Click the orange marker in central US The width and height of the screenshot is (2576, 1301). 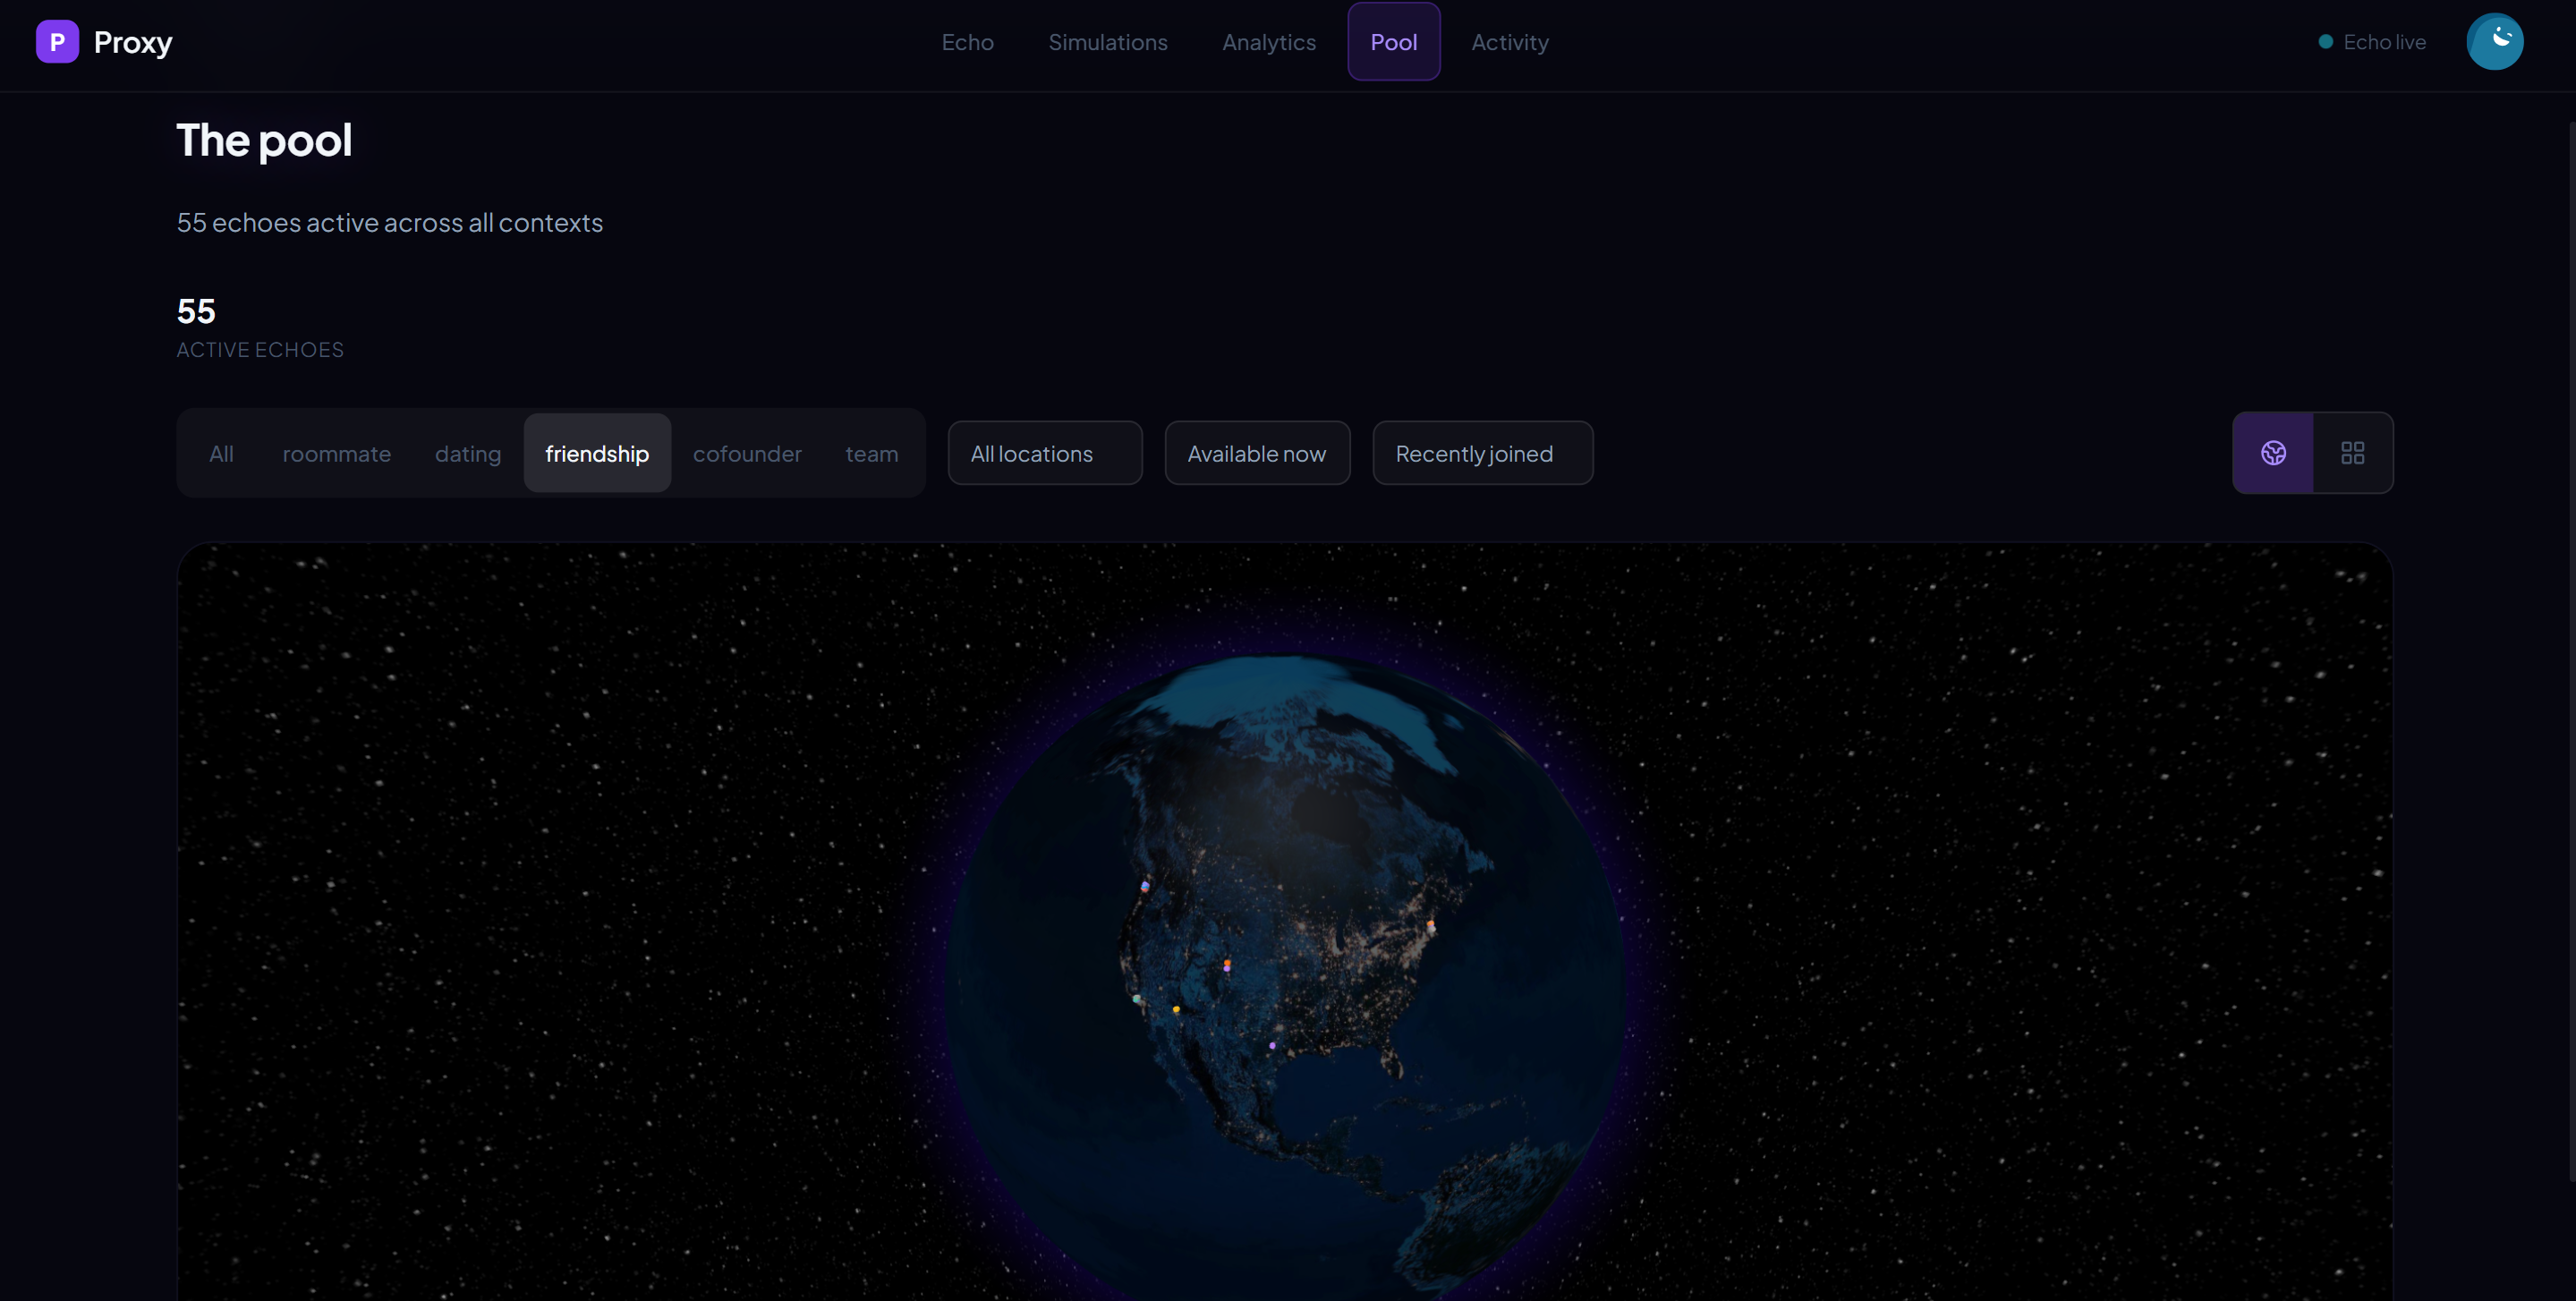click(1227, 963)
